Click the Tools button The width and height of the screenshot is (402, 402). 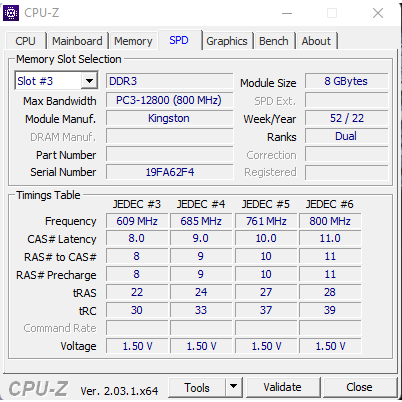[197, 387]
